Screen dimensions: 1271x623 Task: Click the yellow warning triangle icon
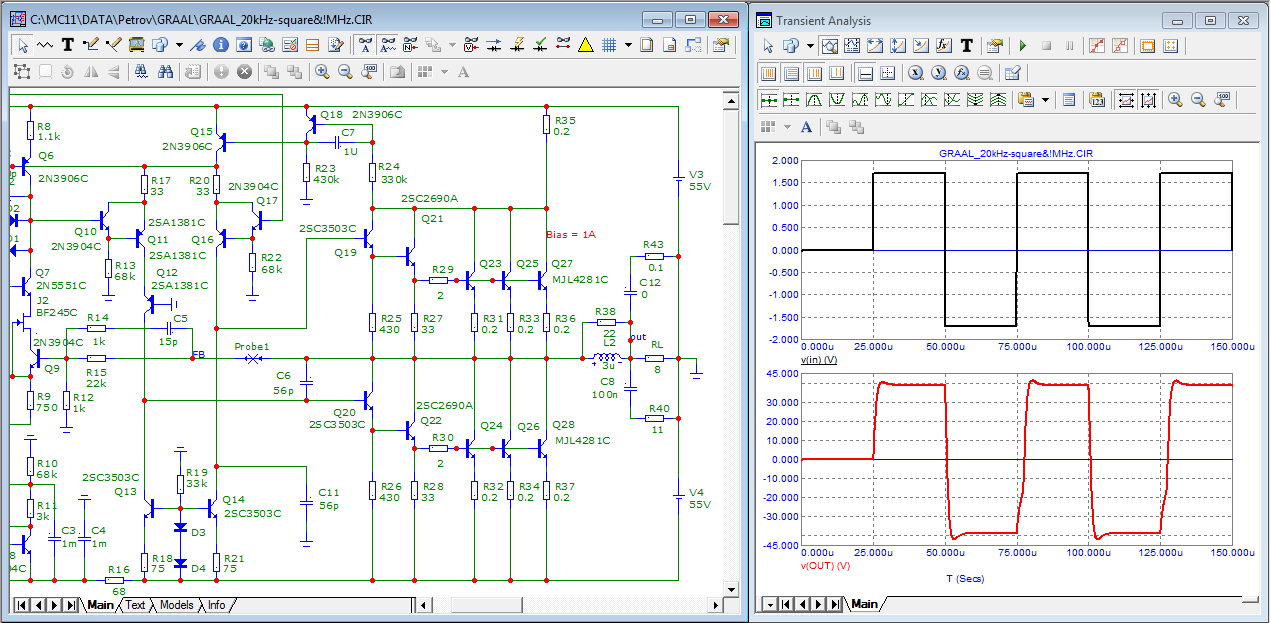pos(586,45)
